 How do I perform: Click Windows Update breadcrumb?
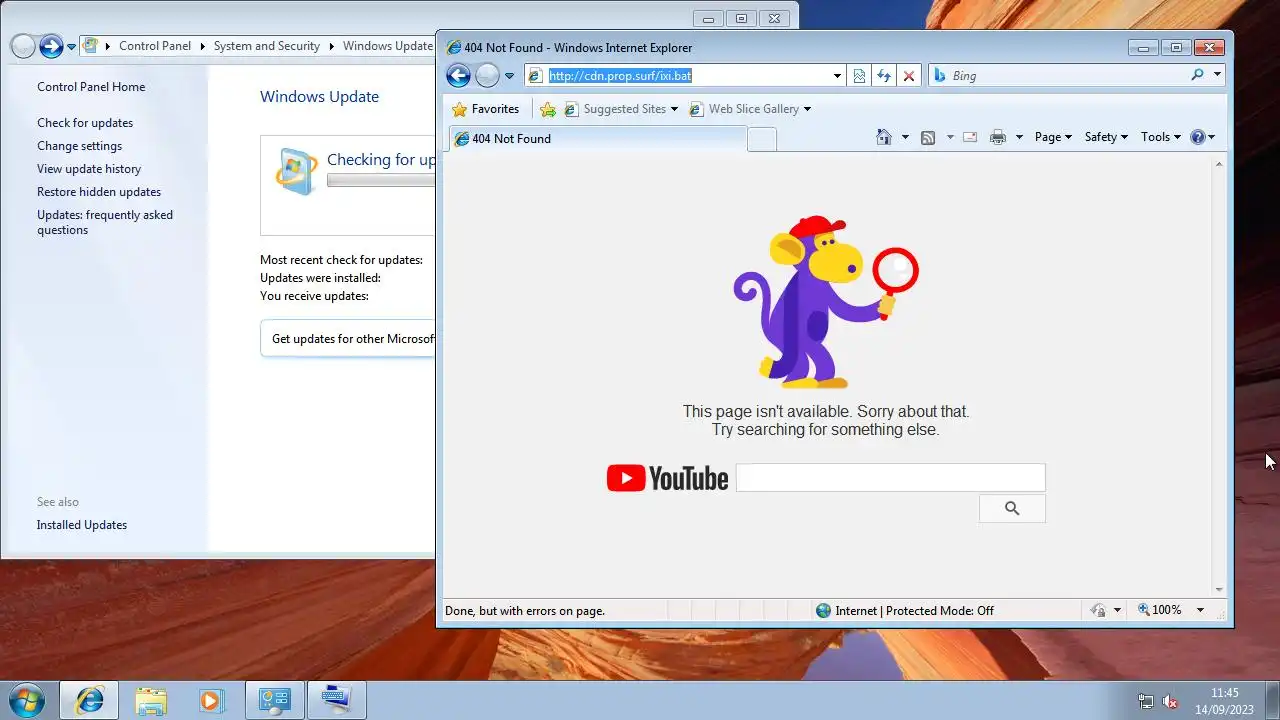click(388, 46)
